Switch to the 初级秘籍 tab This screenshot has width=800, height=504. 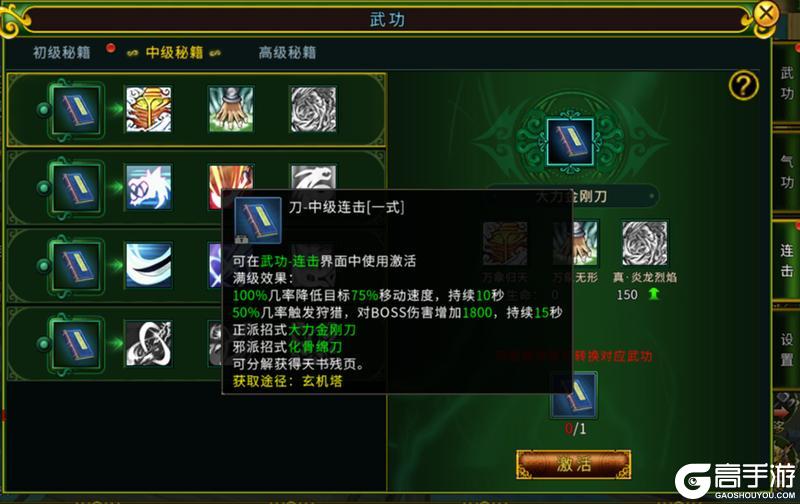(x=62, y=53)
